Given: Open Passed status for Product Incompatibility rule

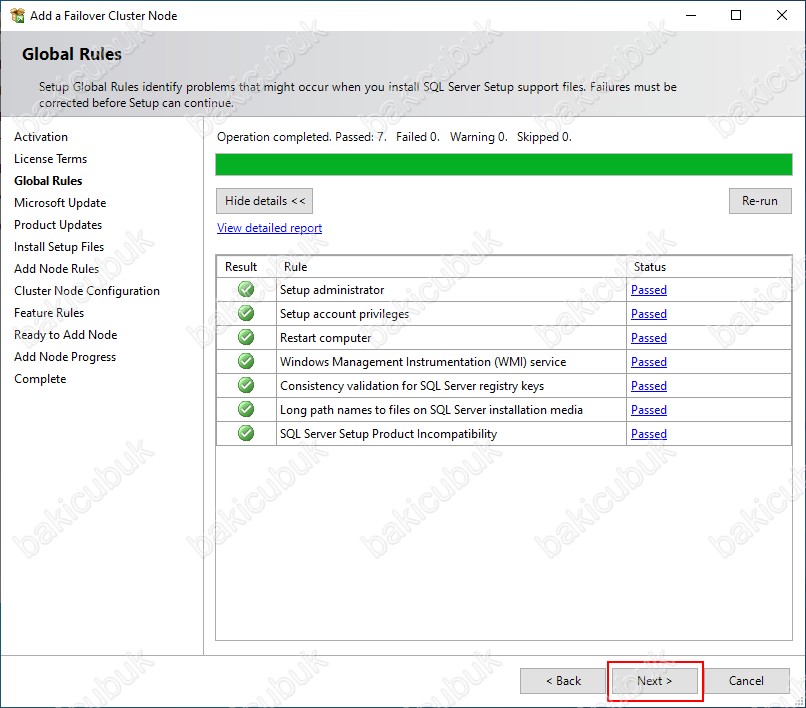Looking at the screenshot, I should click(x=649, y=434).
